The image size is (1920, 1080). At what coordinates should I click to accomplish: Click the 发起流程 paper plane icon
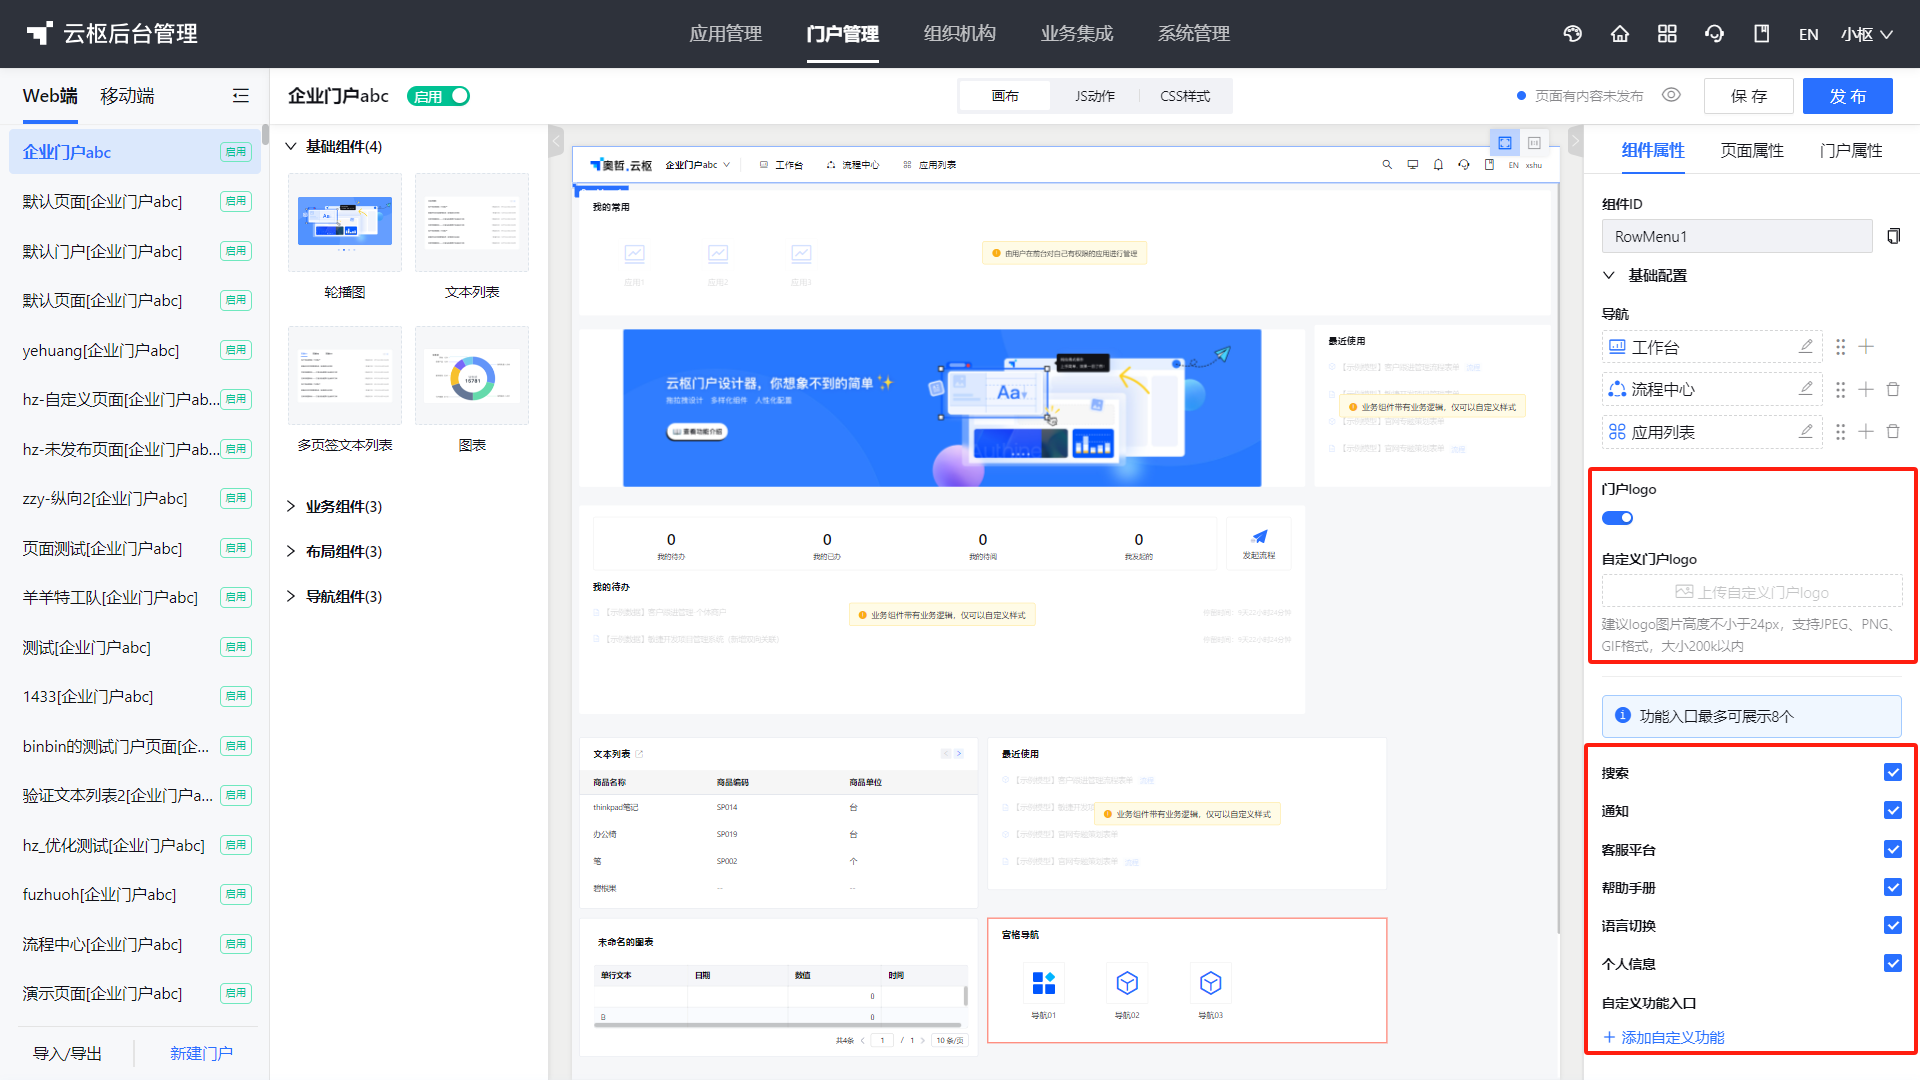click(x=1259, y=537)
